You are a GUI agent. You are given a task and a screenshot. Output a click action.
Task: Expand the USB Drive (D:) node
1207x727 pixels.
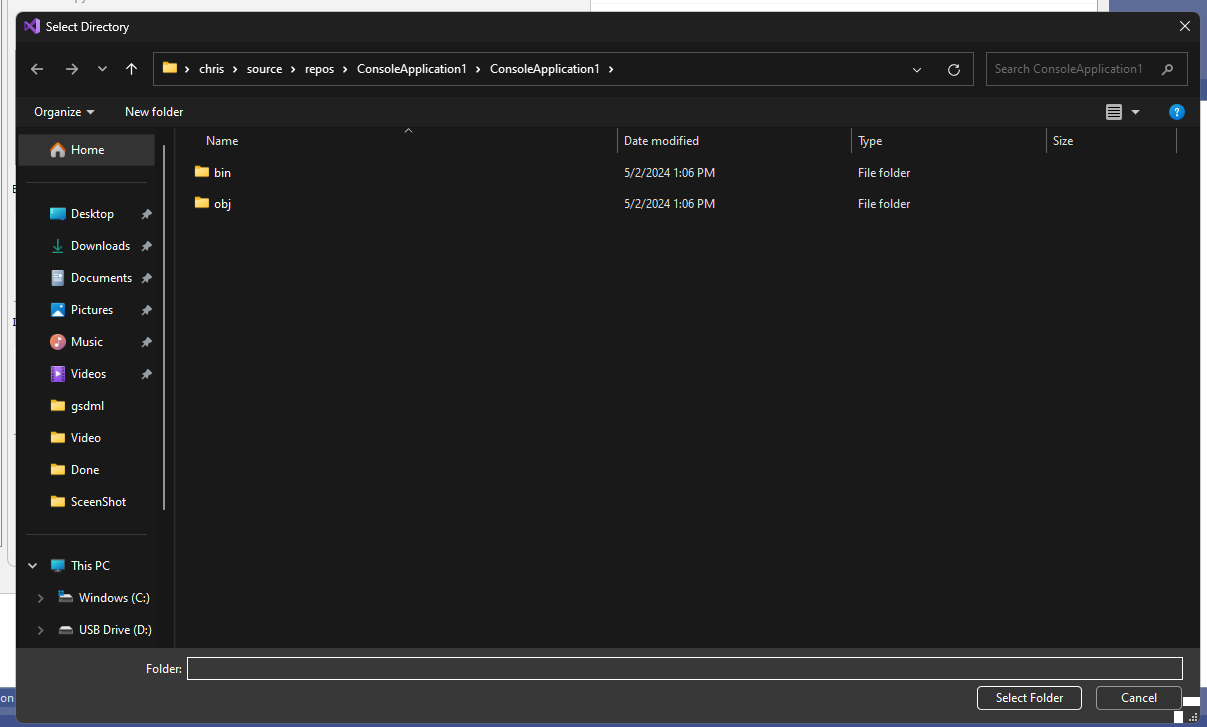[x=40, y=630]
